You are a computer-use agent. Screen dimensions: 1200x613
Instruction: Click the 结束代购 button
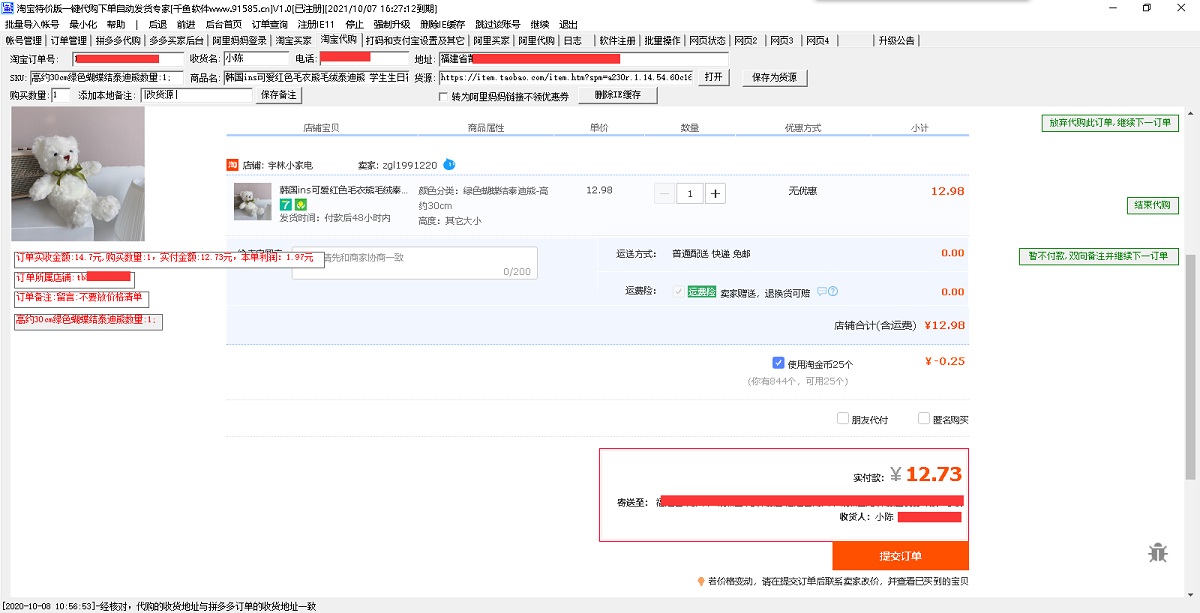1152,205
